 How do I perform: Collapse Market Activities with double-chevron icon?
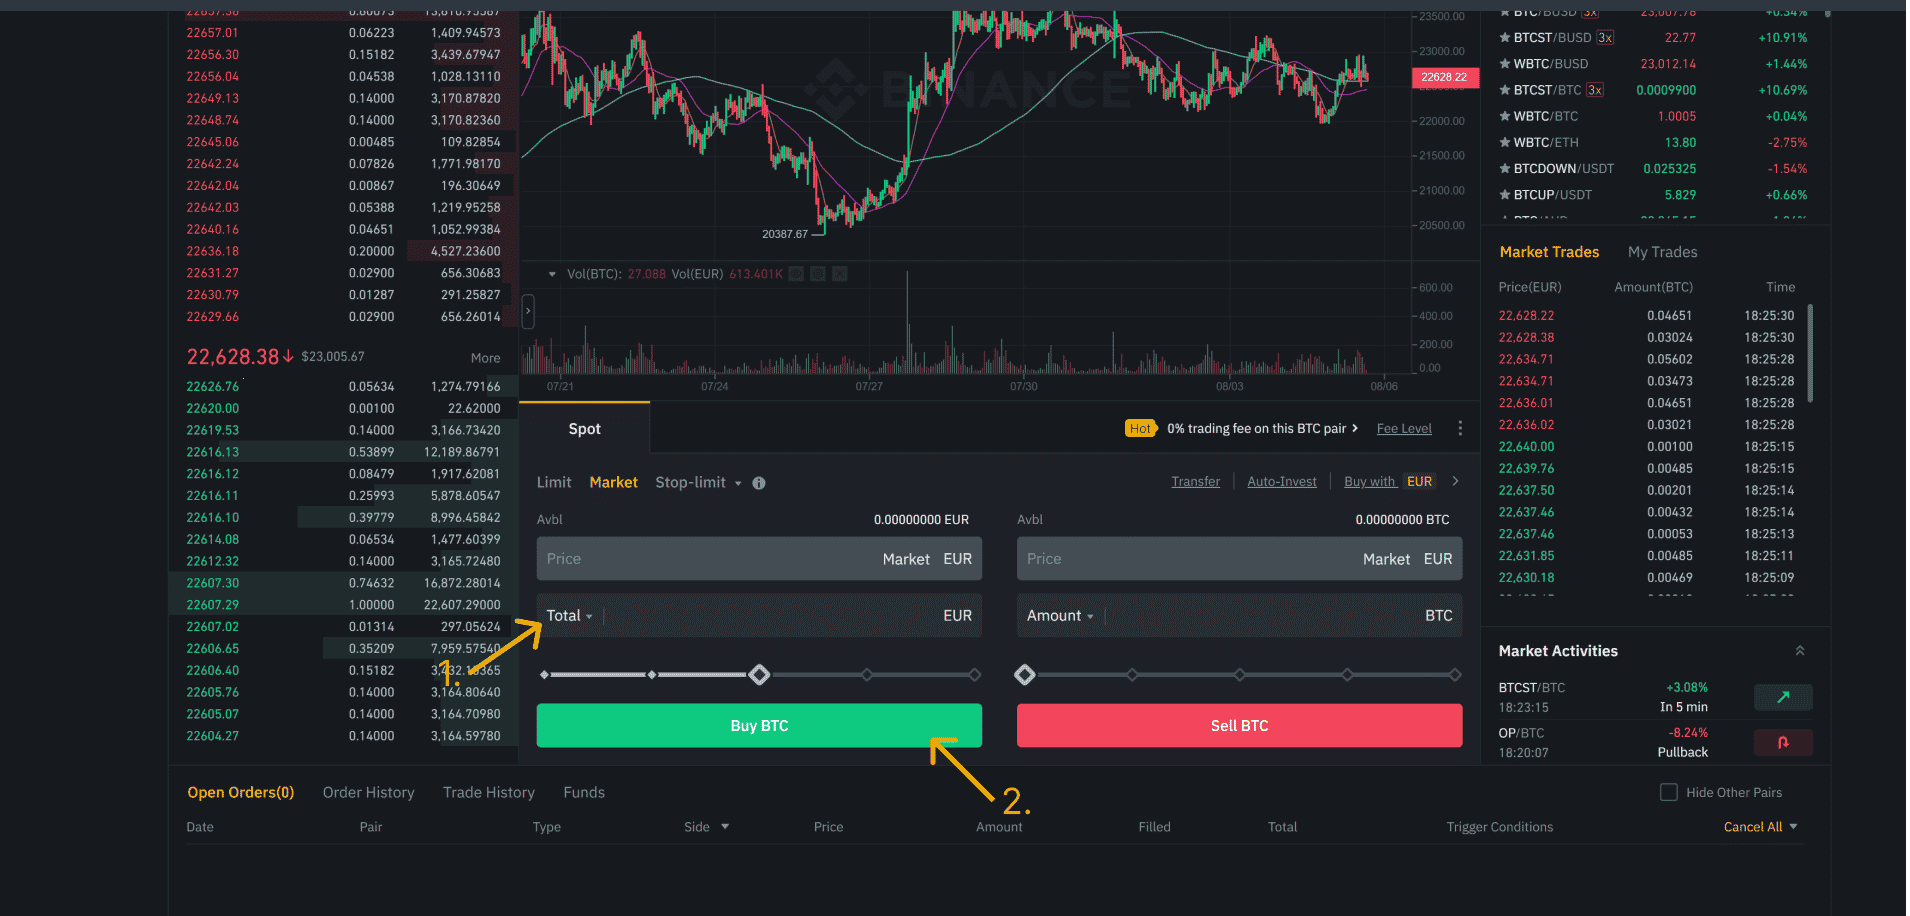click(1800, 651)
